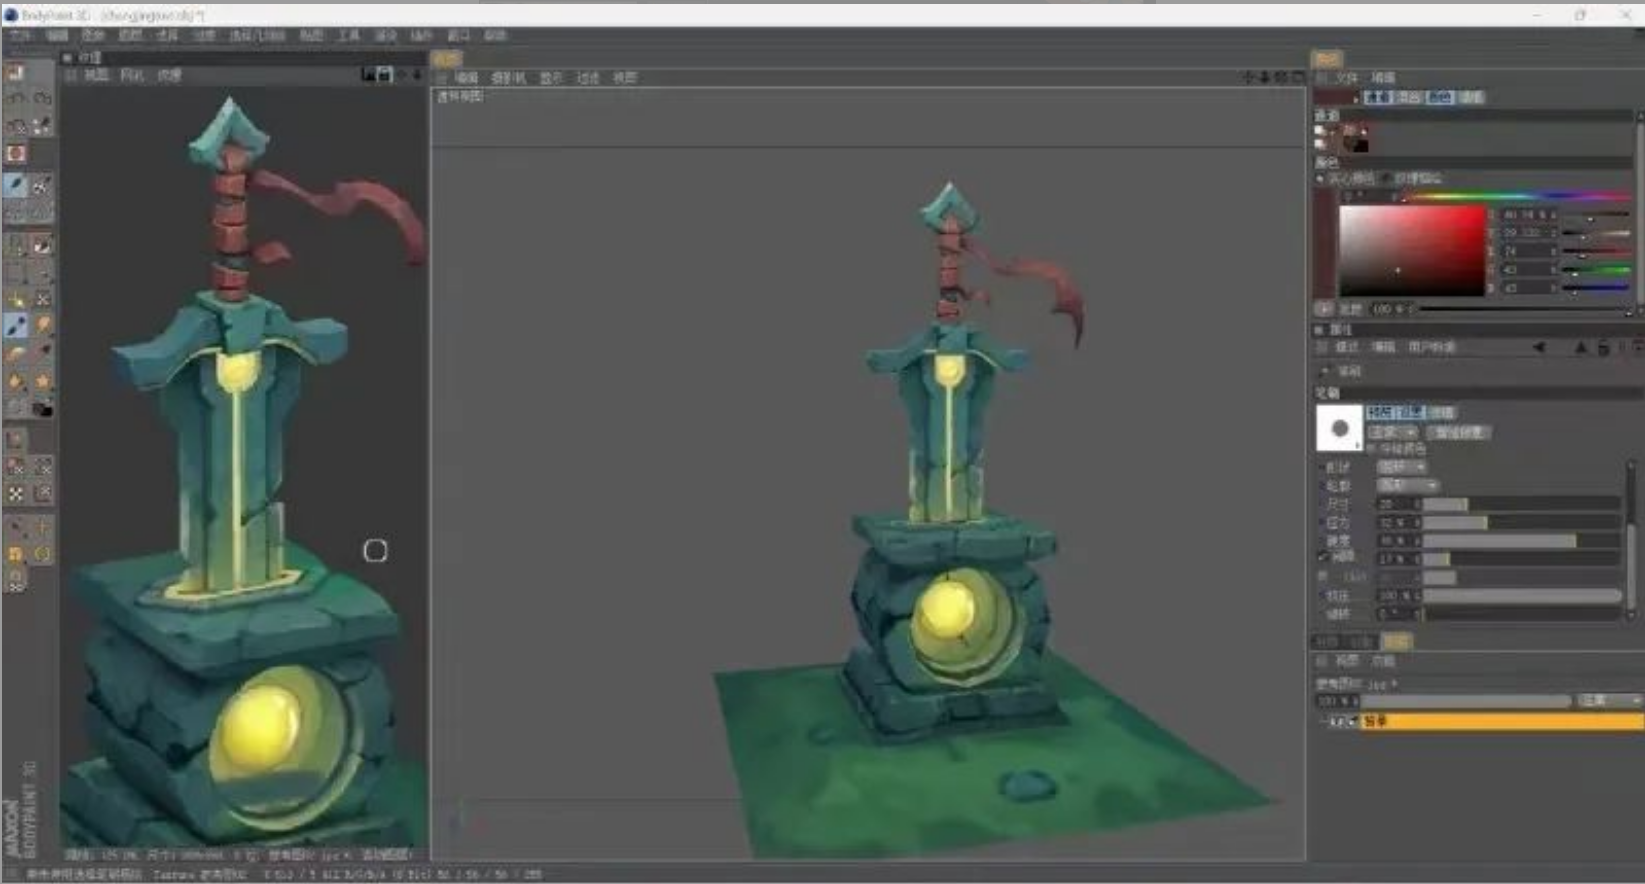Click the wide button right of the brush preview
Viewport: 1645px width, 884px height.
(1460, 432)
